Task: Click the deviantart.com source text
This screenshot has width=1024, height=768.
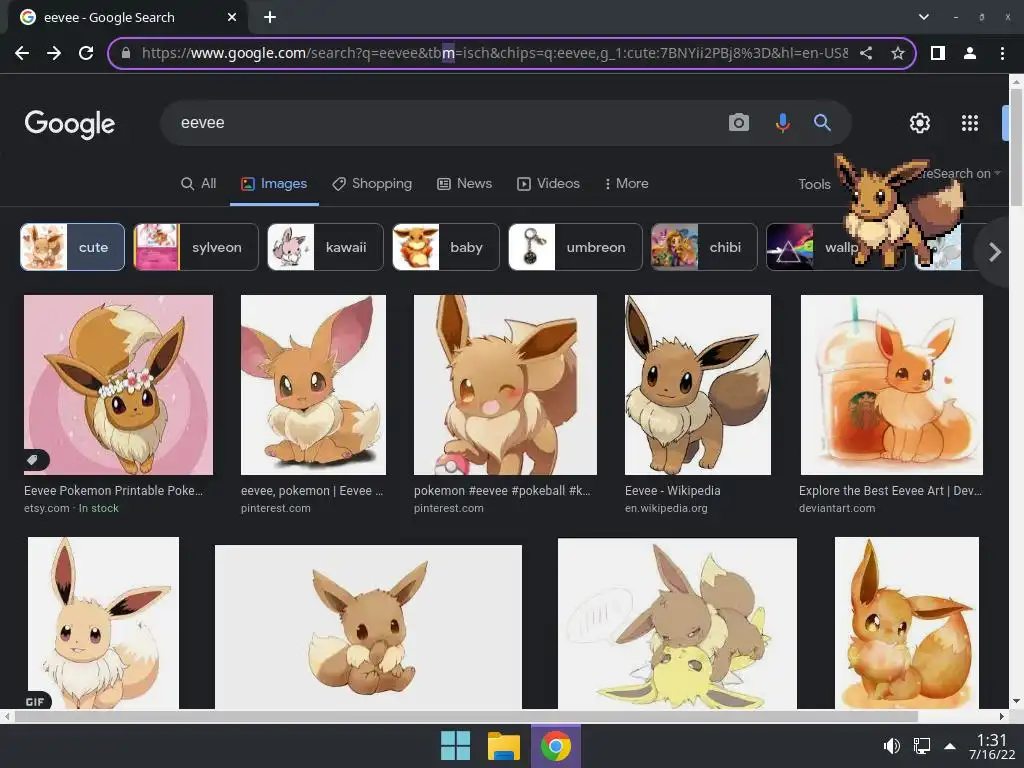Action: (837, 508)
